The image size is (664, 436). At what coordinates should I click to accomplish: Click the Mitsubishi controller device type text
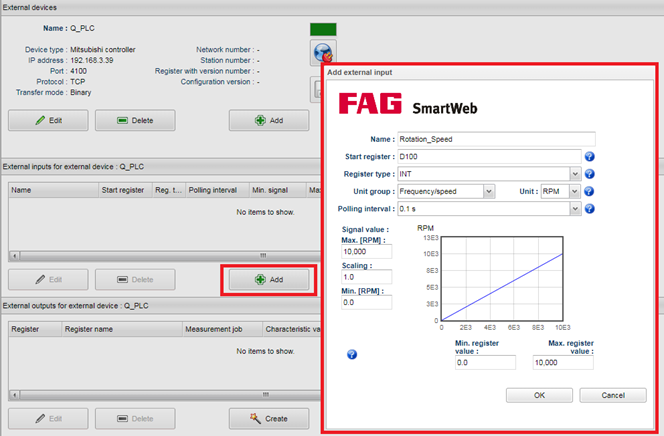pyautogui.click(x=102, y=50)
